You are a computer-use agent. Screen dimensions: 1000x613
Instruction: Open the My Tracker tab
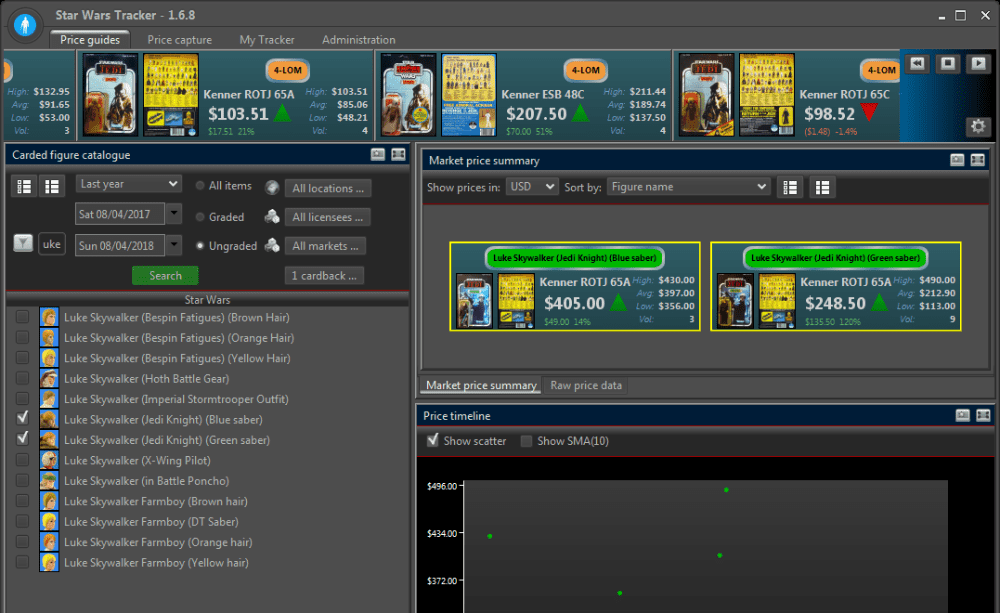pyautogui.click(x=267, y=40)
